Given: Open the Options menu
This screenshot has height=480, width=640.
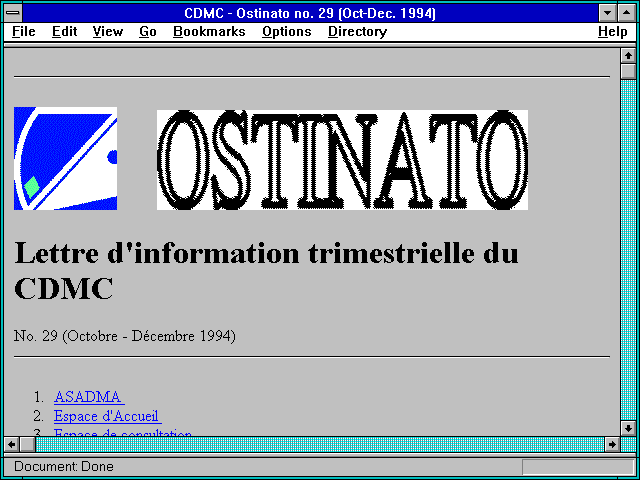Looking at the screenshot, I should coord(287,32).
